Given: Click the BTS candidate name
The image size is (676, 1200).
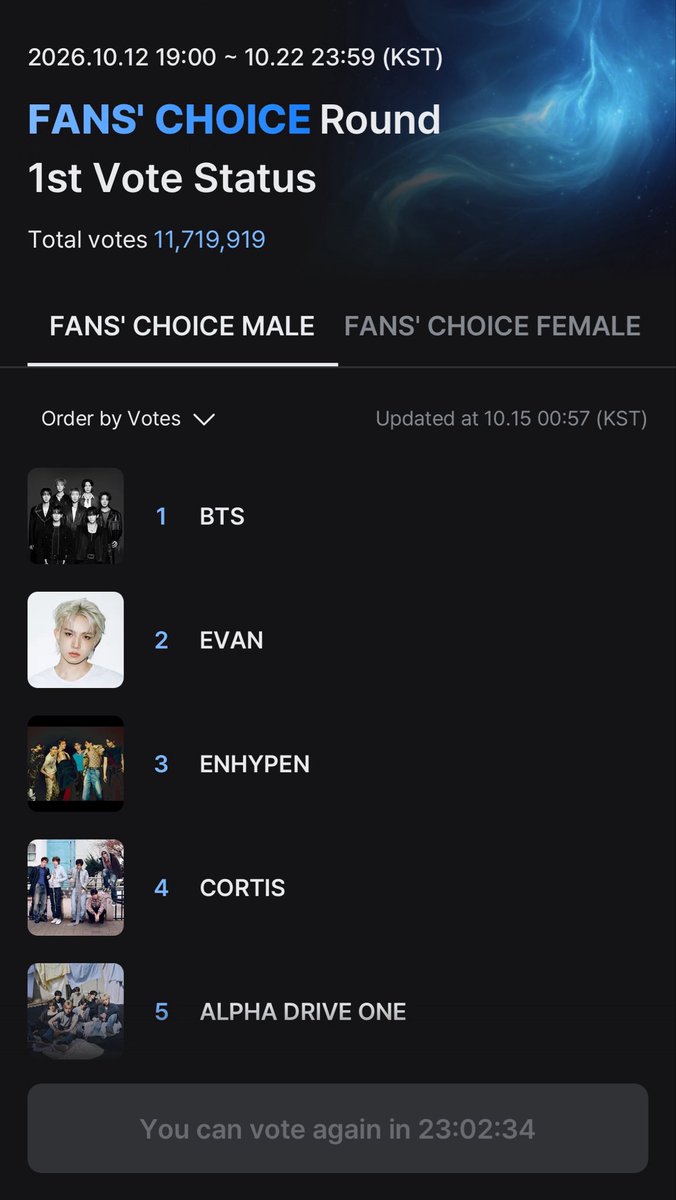Looking at the screenshot, I should pos(222,516).
